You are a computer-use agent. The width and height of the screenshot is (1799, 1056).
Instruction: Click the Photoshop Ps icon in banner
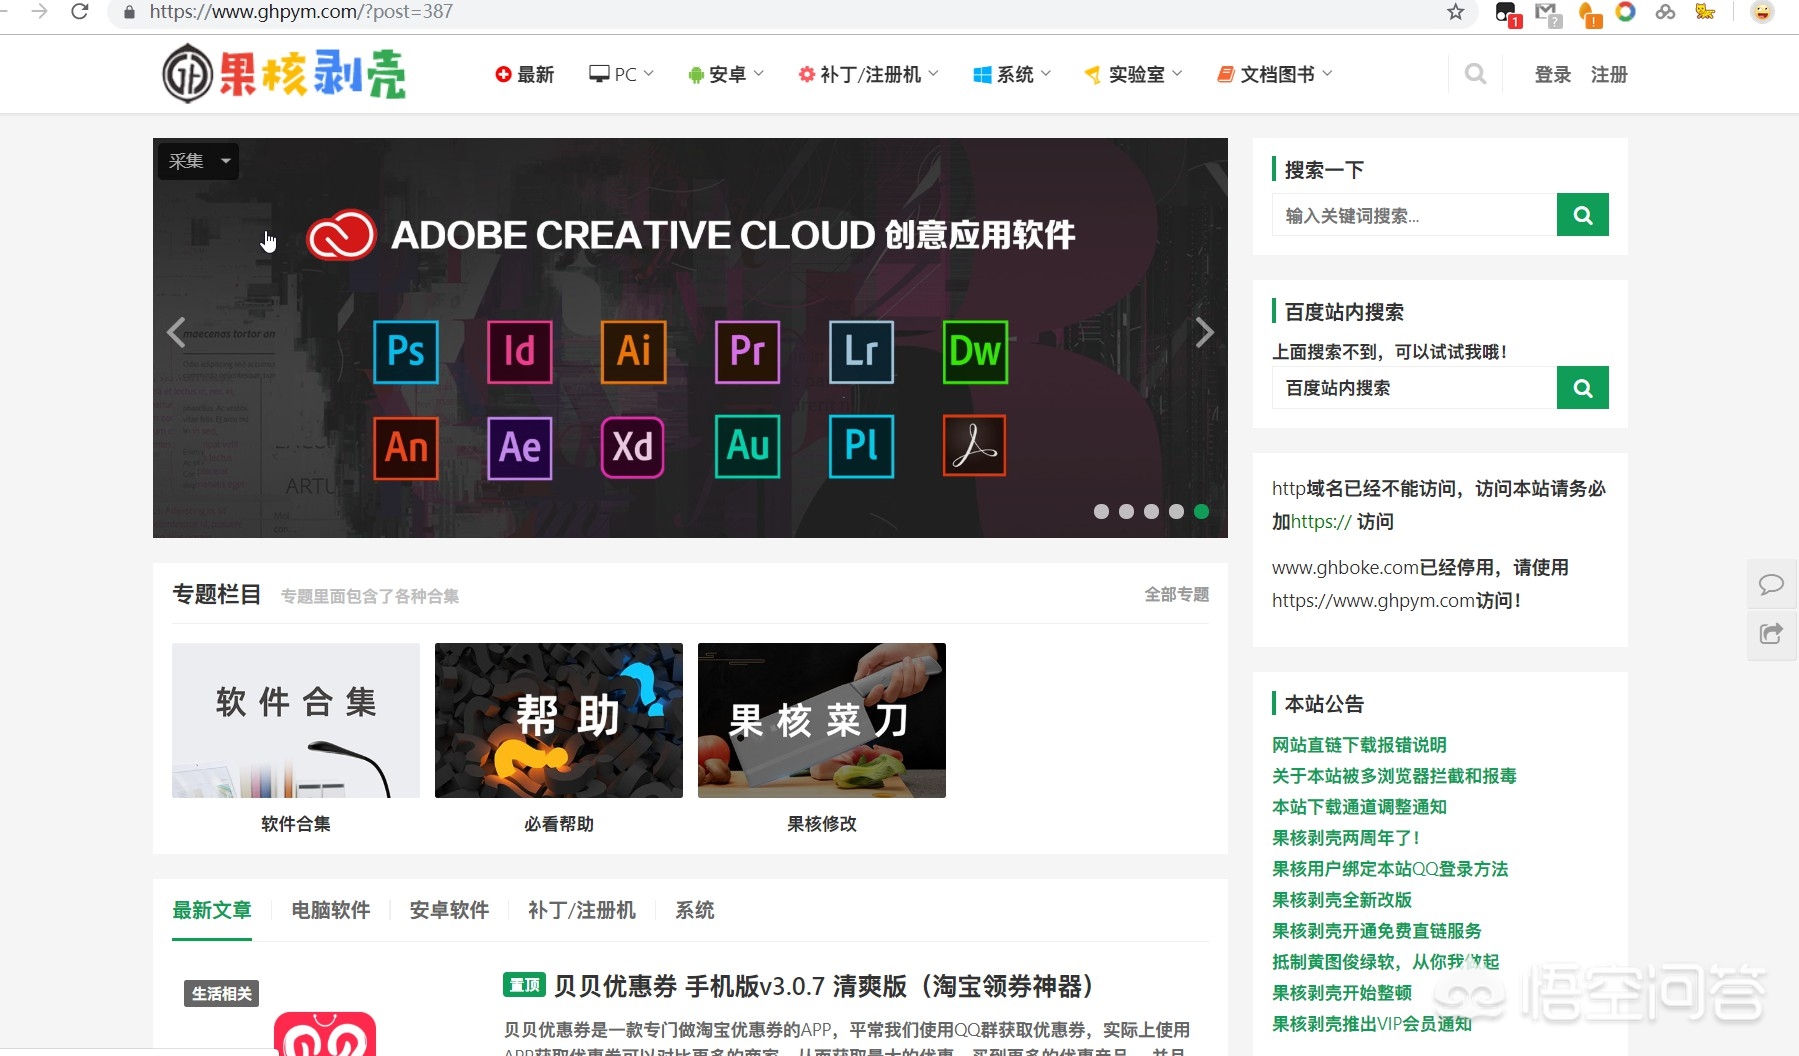406,352
